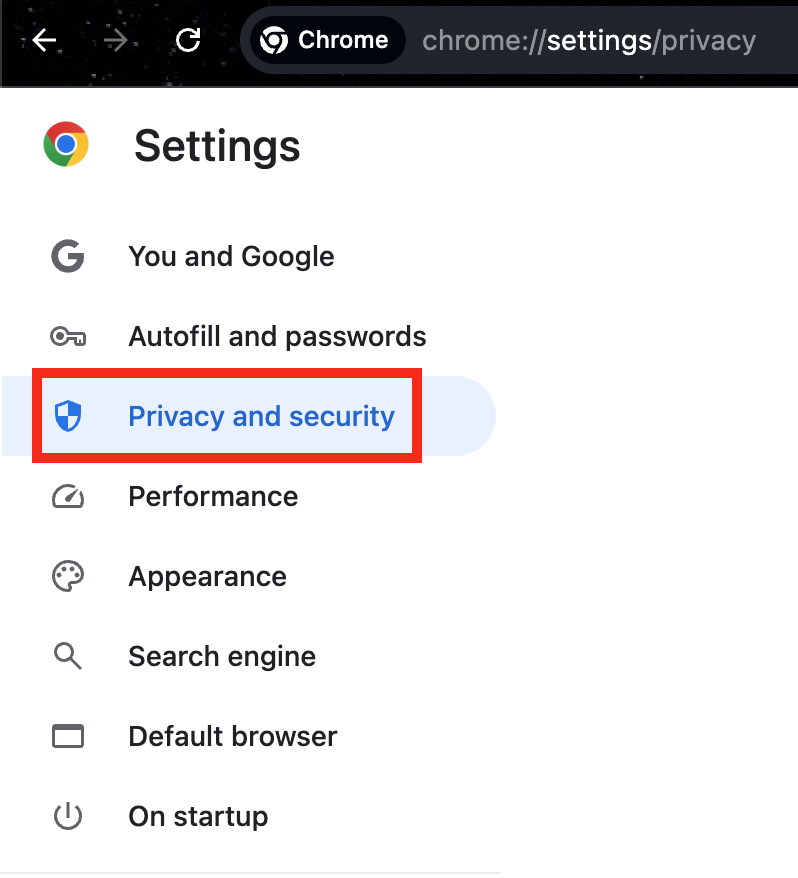This screenshot has height=878, width=798.
Task: Click the power icon for startup
Action: coord(68,816)
